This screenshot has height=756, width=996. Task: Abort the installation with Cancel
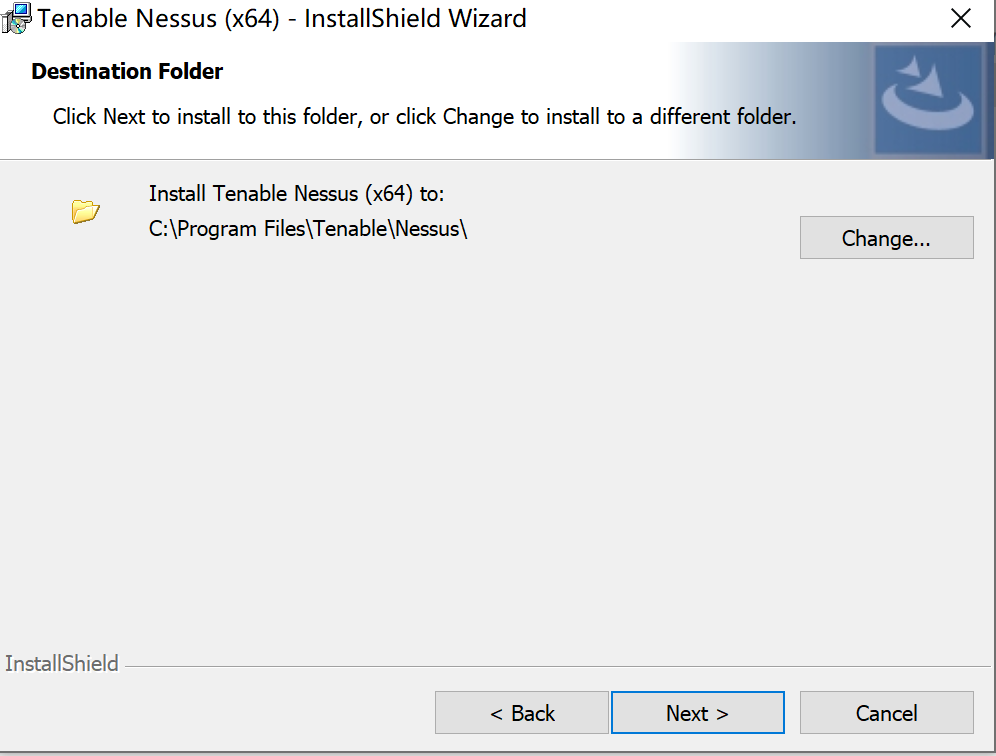pos(886,713)
